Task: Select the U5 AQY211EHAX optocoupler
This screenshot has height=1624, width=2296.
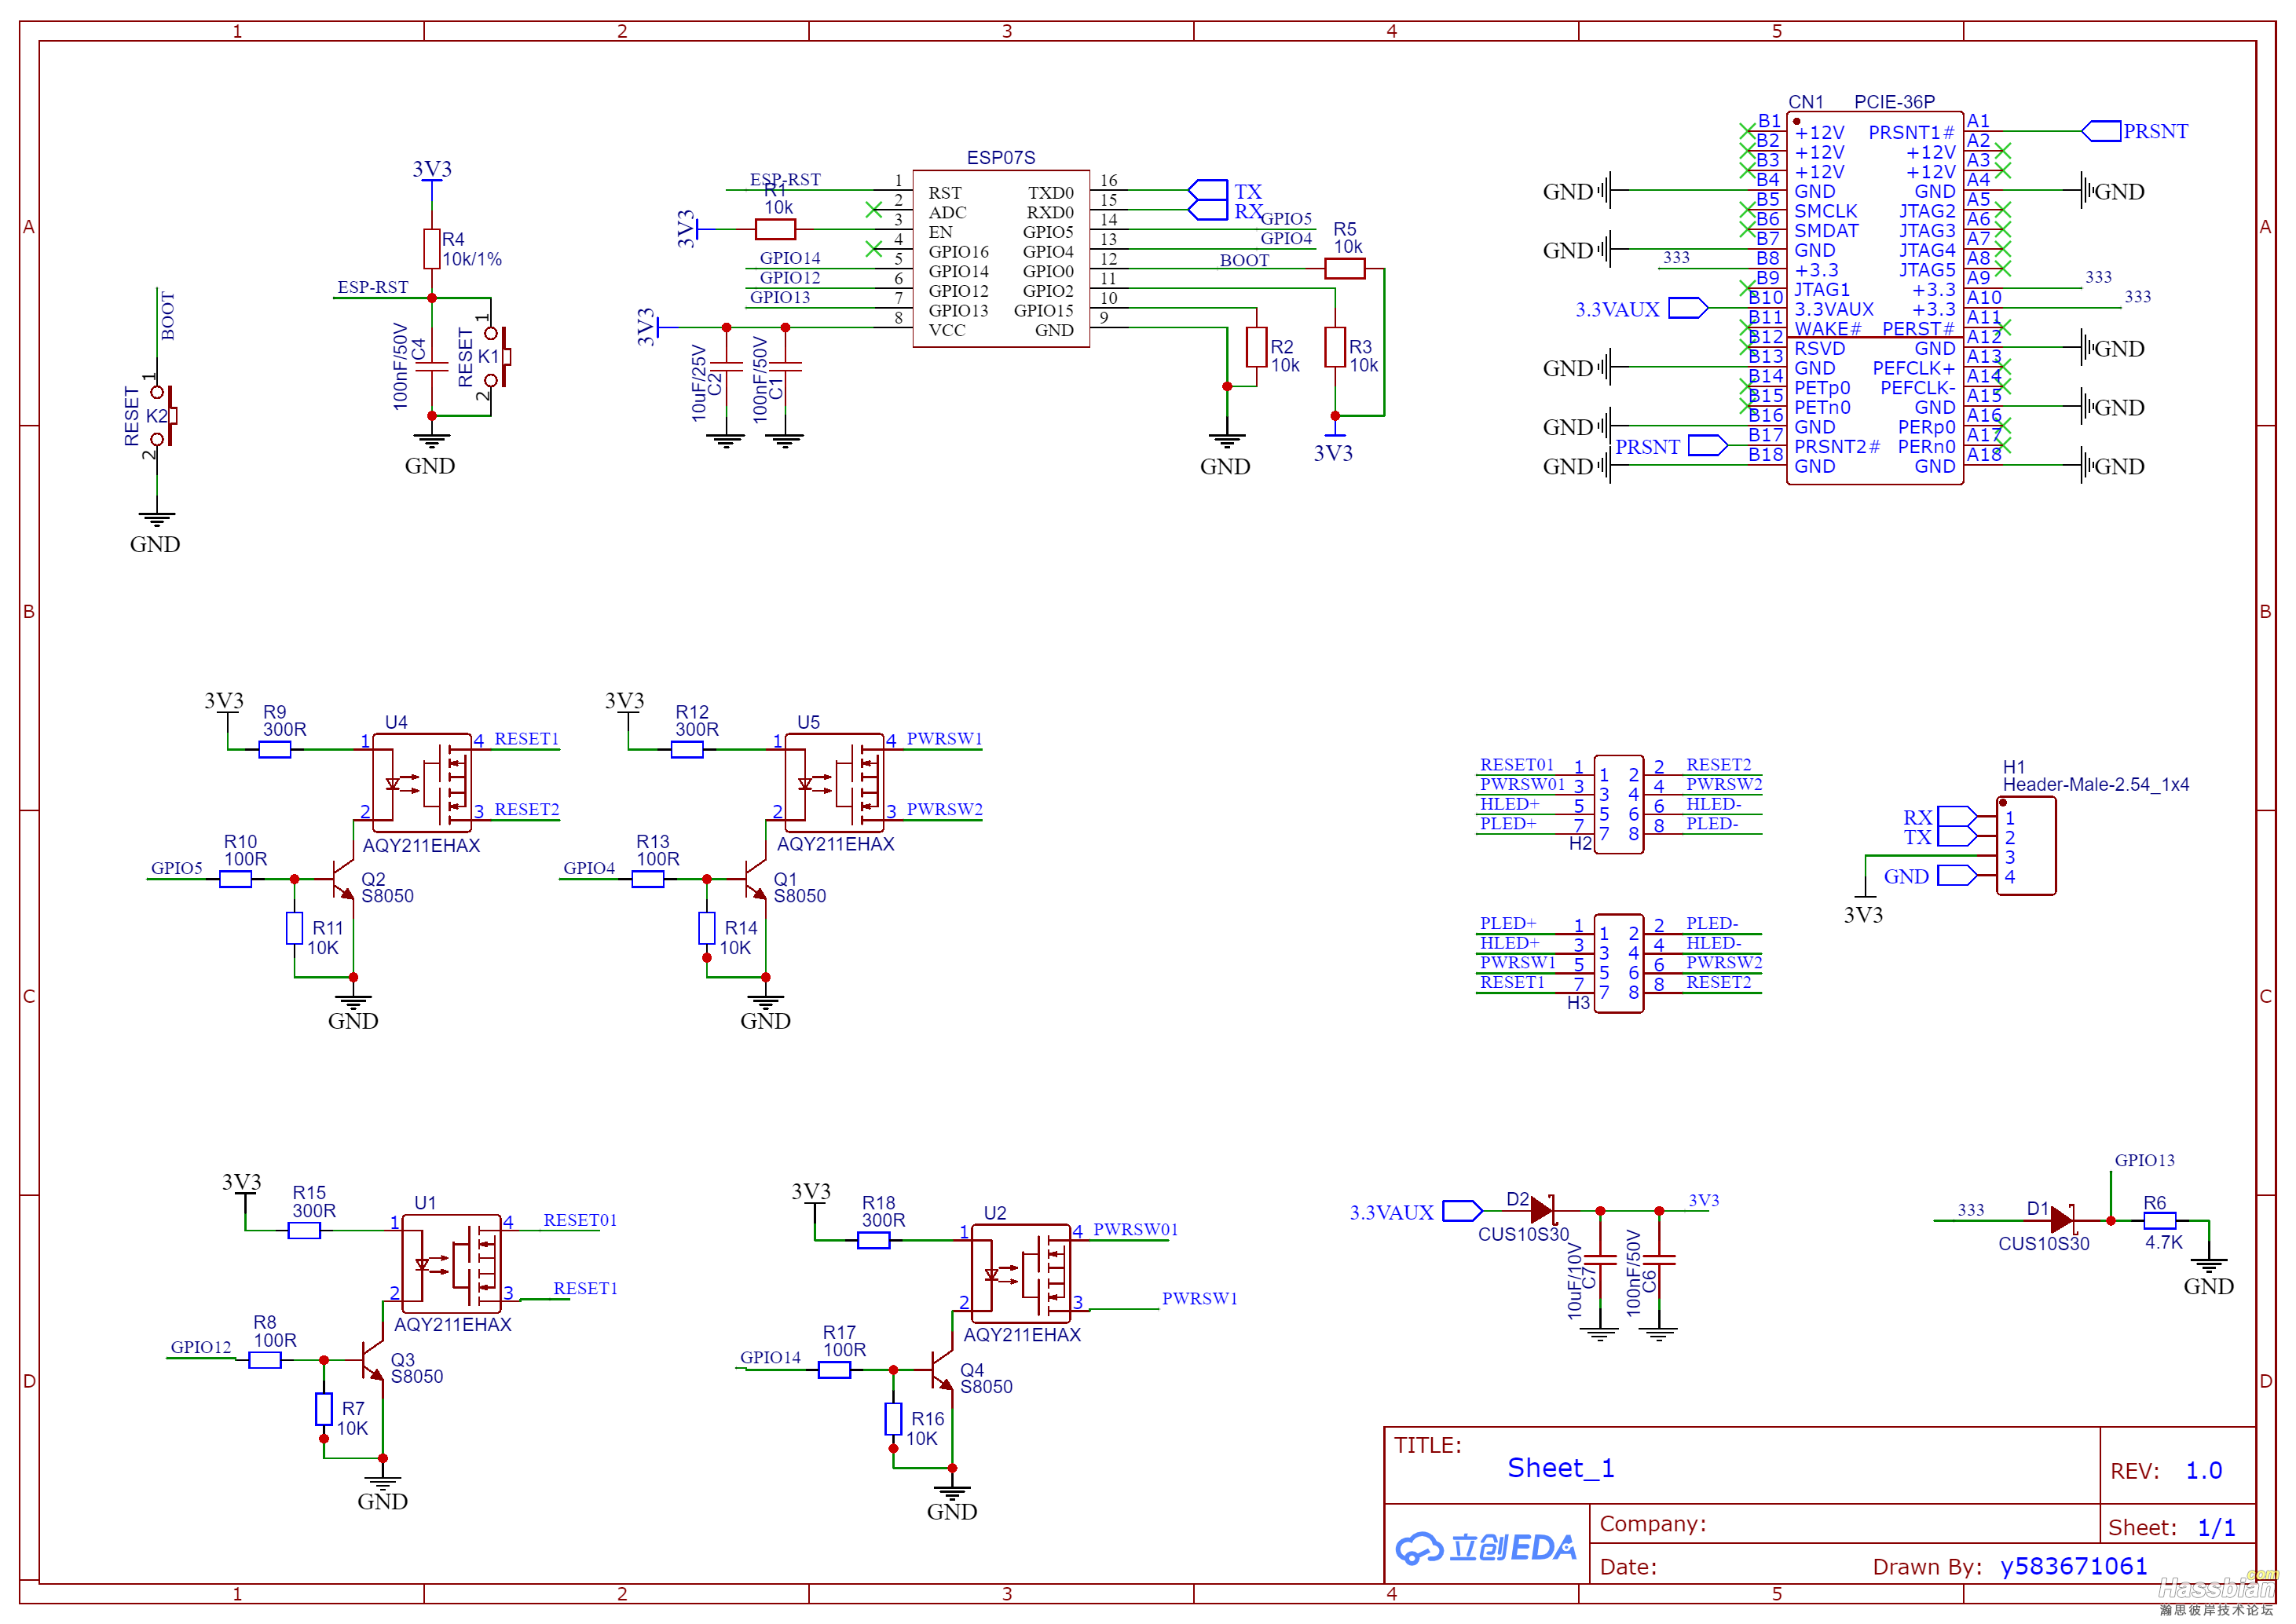Action: tap(834, 781)
